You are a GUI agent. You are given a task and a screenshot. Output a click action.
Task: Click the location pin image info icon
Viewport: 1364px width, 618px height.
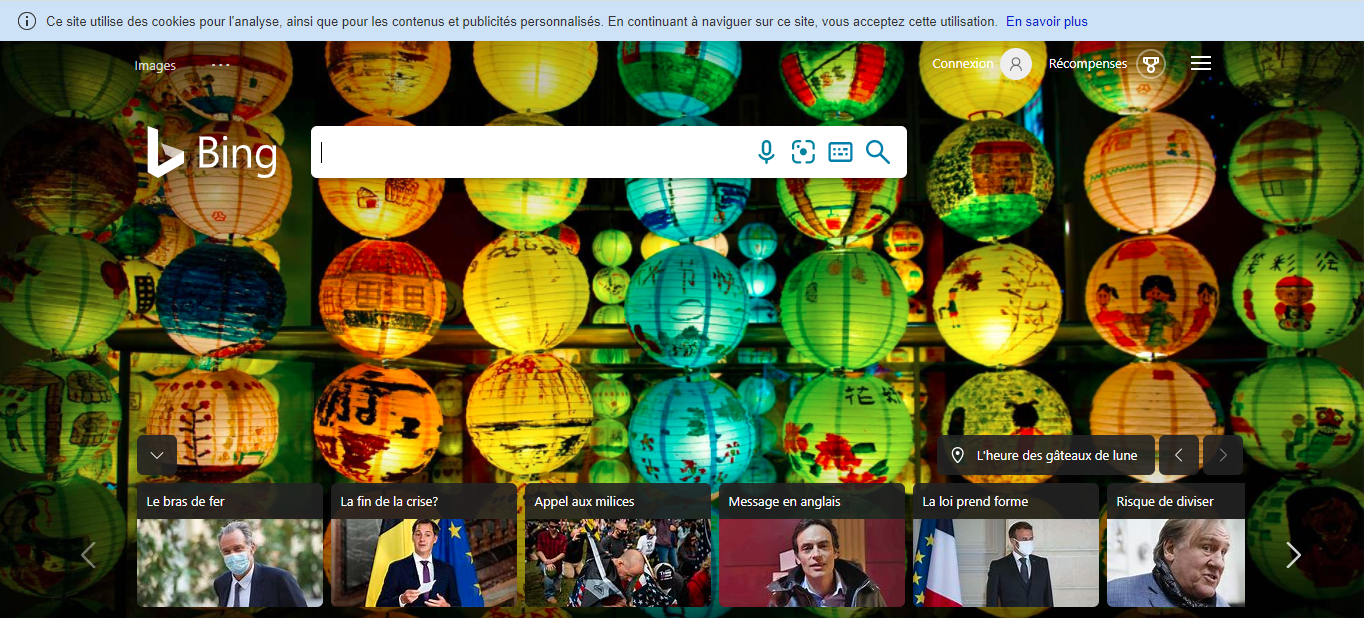(x=957, y=455)
